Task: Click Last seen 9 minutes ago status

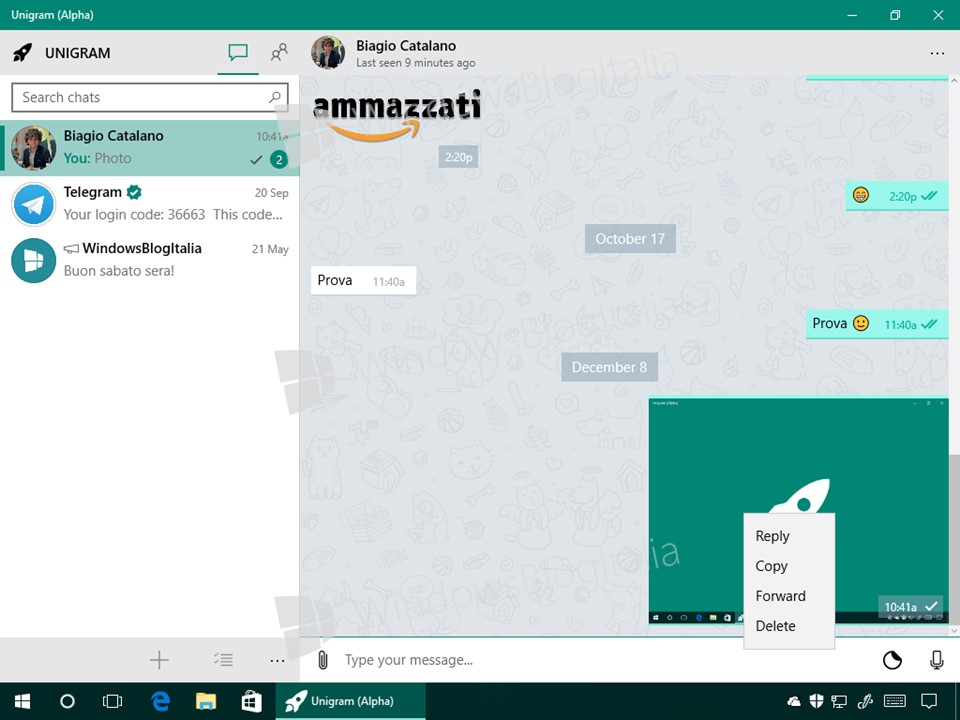Action: pos(416,63)
